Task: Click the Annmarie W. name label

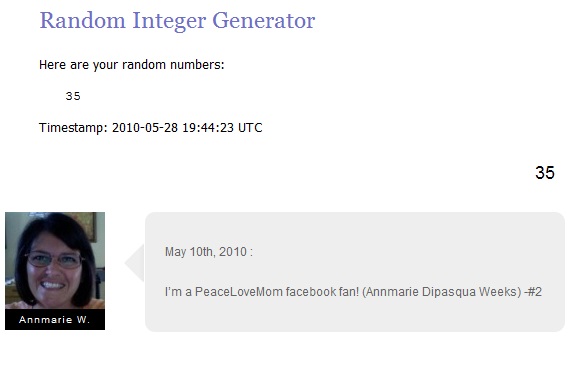Action: 55,320
